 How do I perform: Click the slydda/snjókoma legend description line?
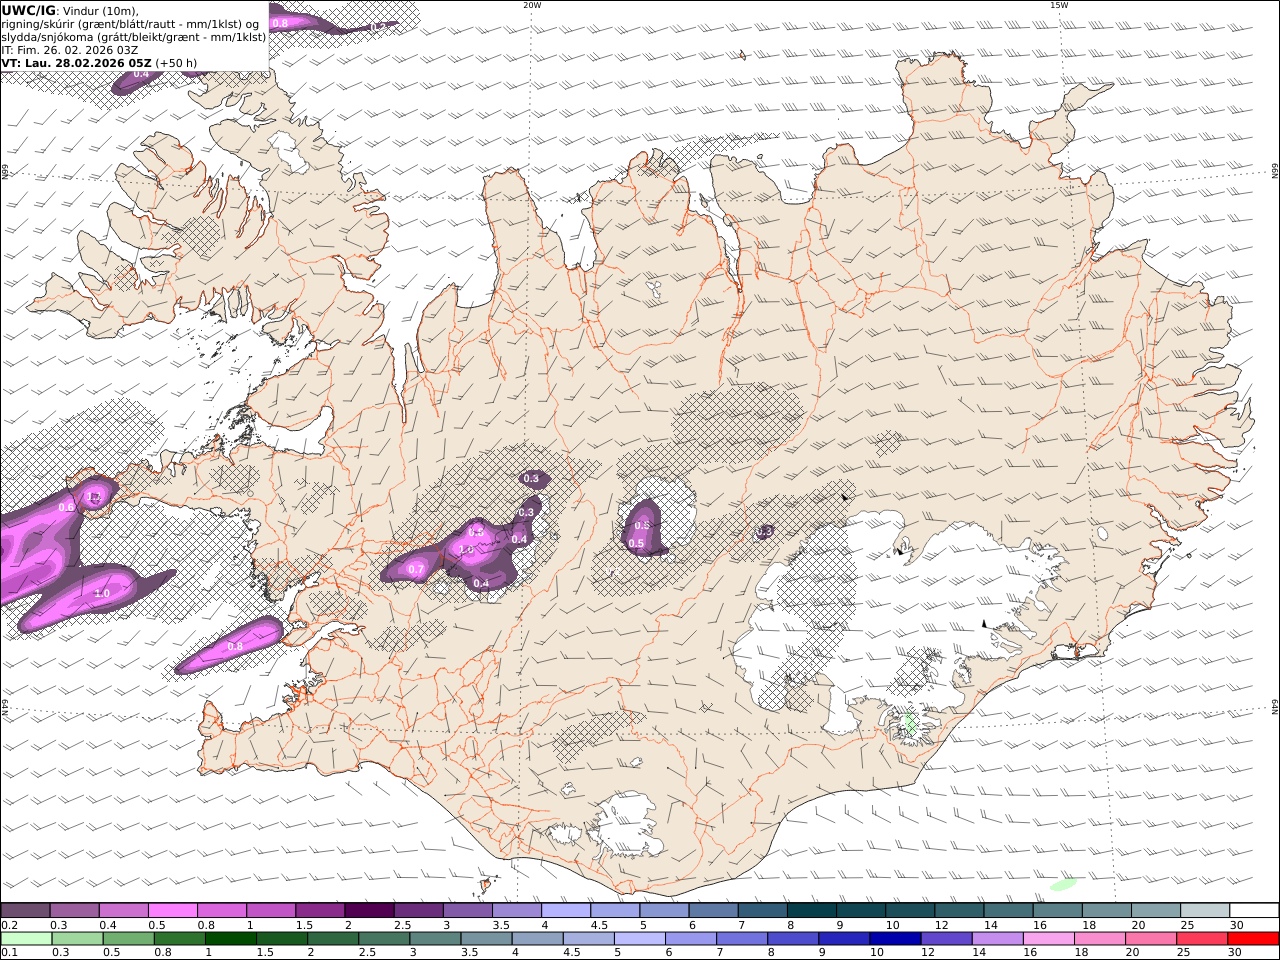point(133,37)
